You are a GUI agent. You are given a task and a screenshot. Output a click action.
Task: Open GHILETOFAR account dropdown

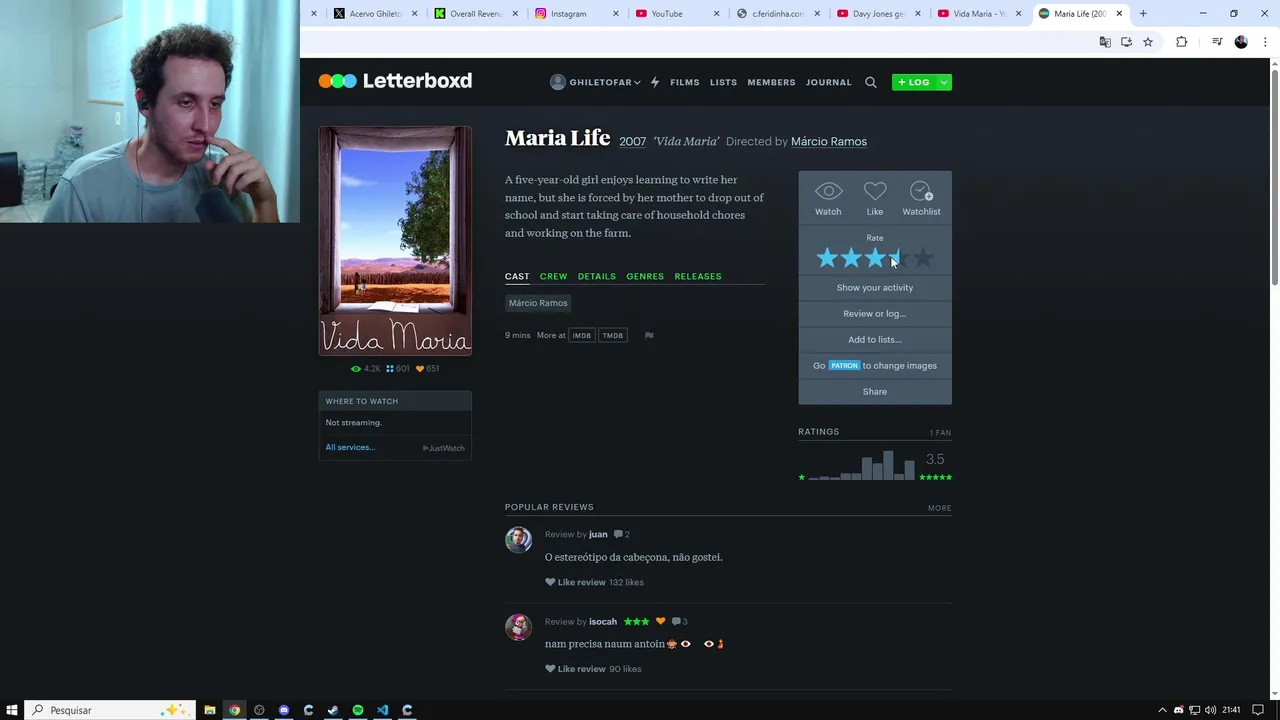[595, 82]
